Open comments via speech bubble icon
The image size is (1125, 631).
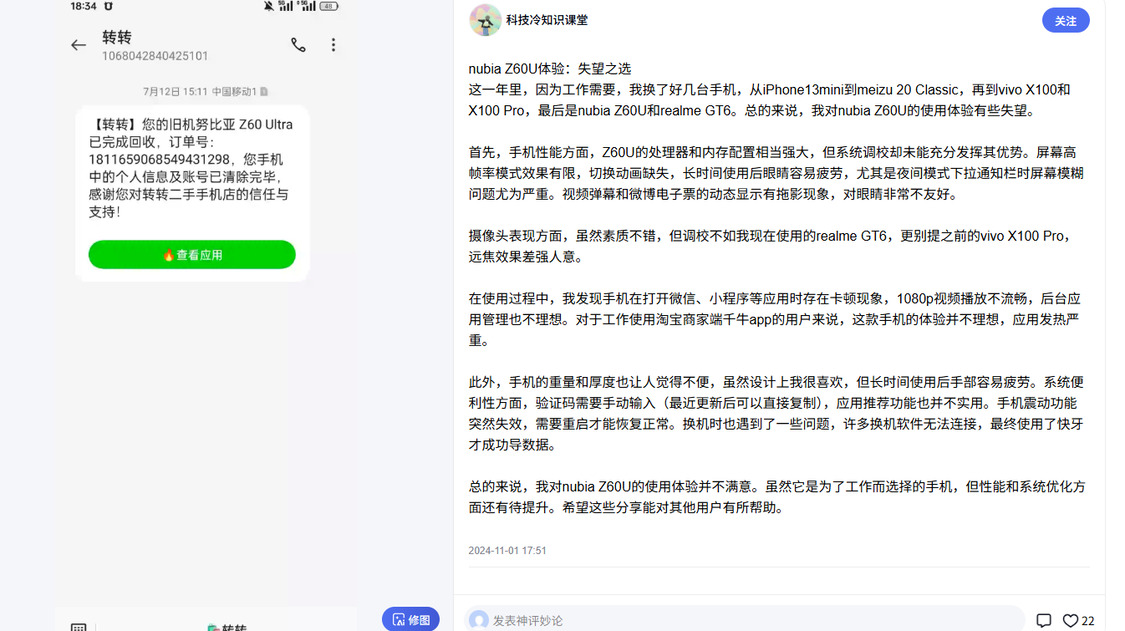click(1044, 620)
